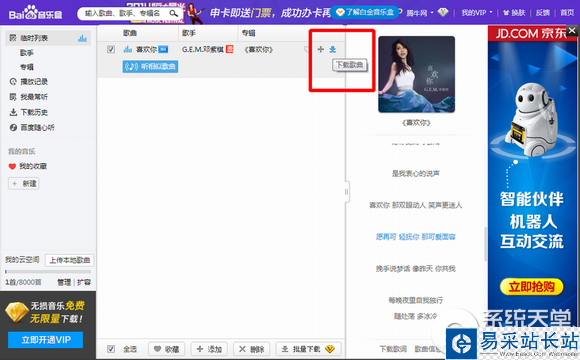
Task: Click the 添加 add button at bottom
Action: (209, 349)
